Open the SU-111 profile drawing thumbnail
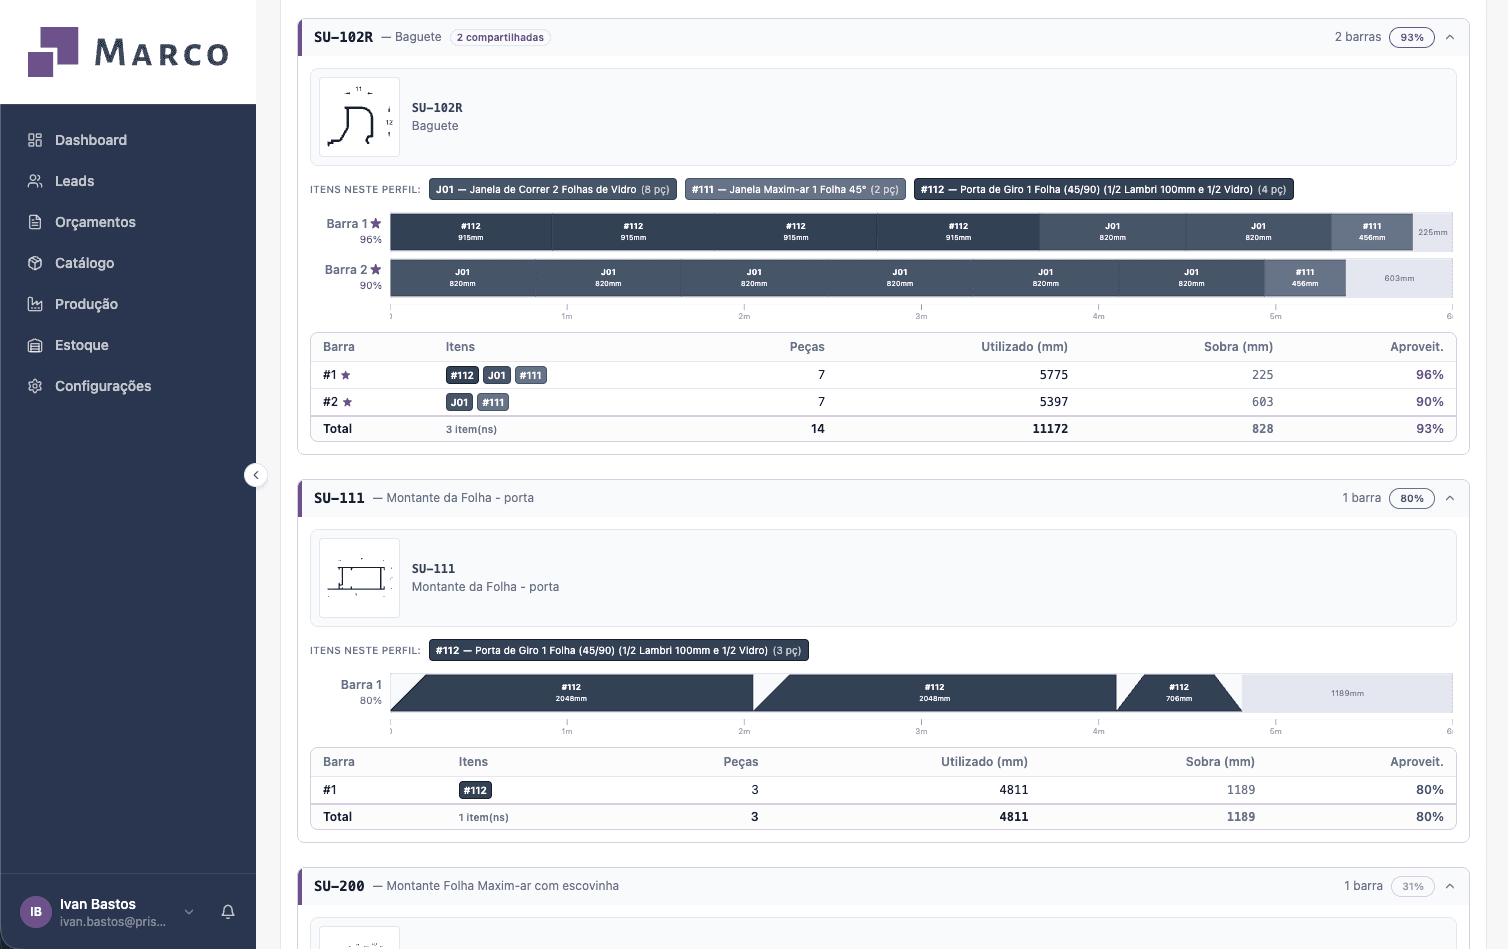 point(359,578)
